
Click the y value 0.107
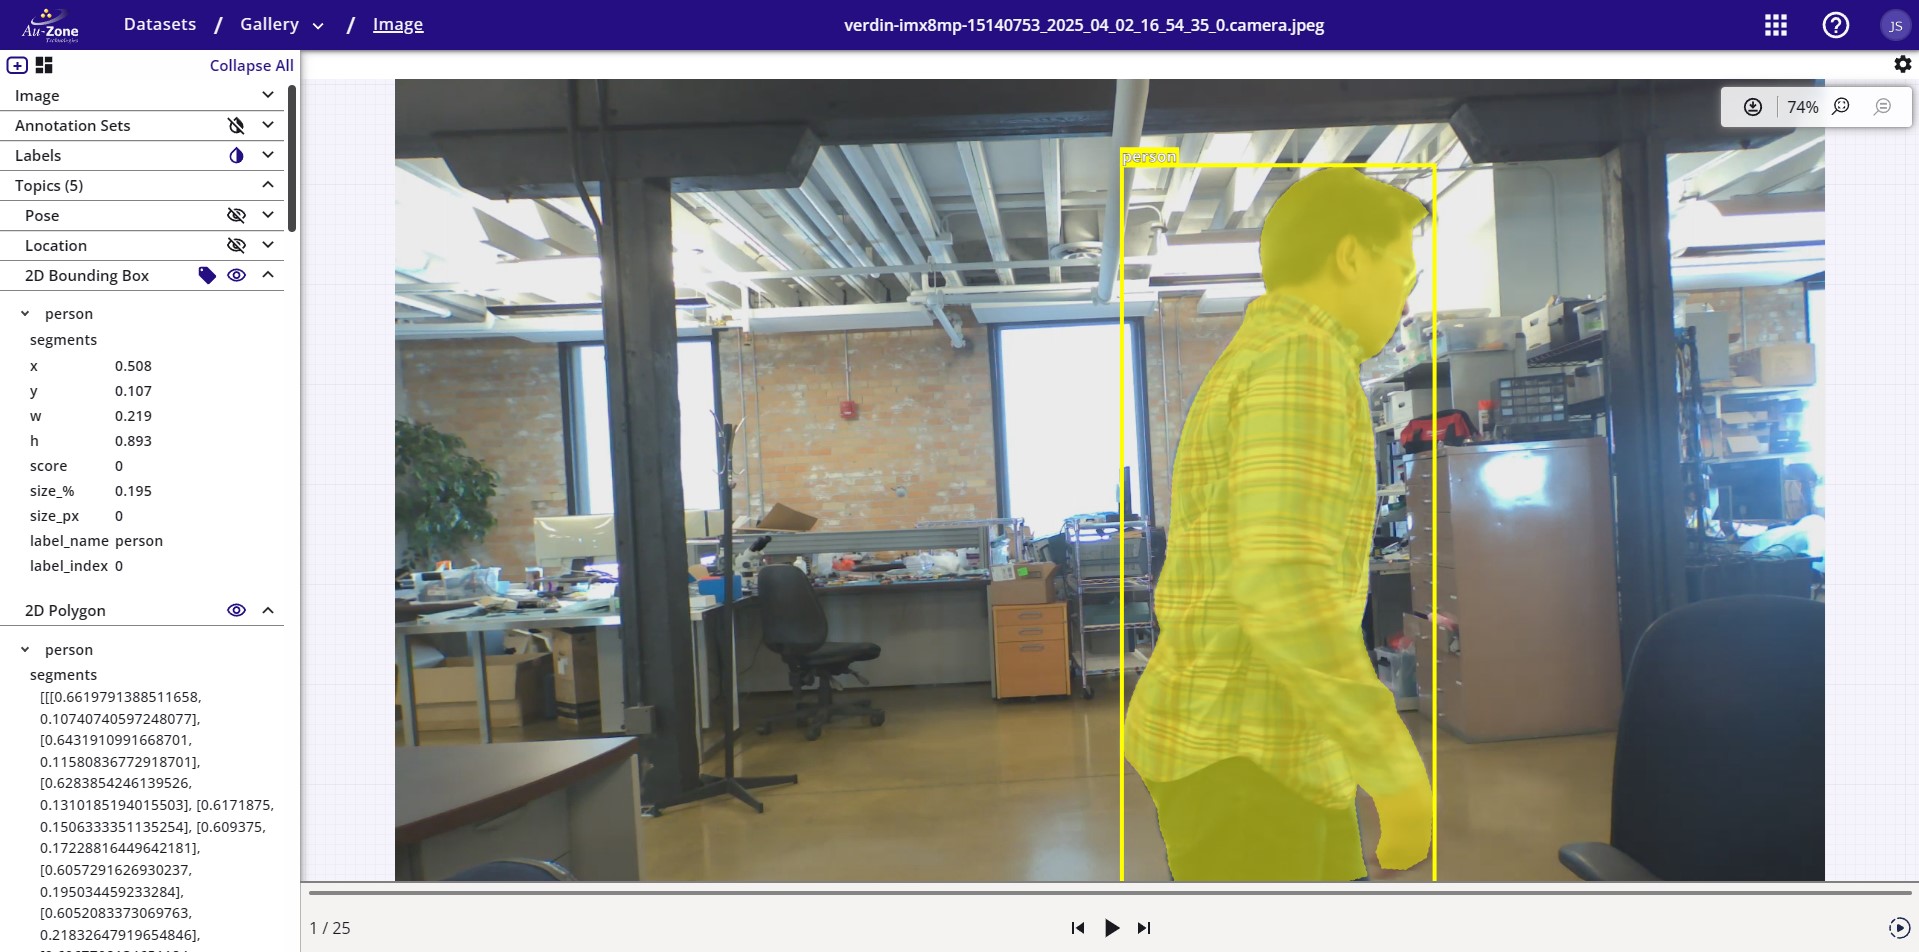click(133, 391)
